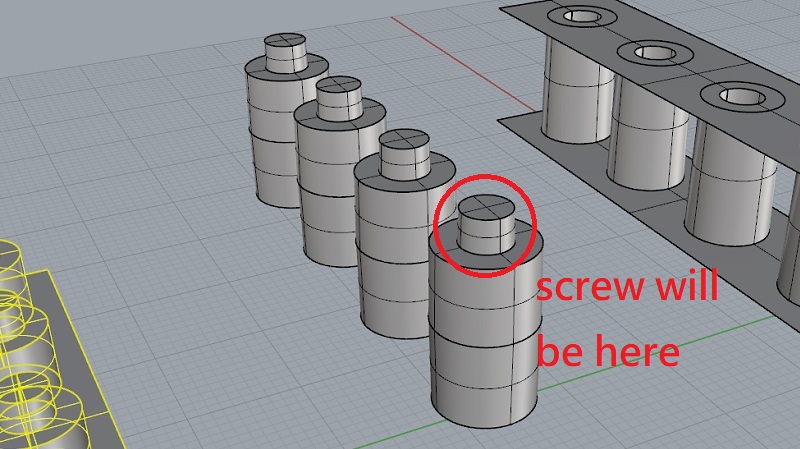The width and height of the screenshot is (800, 449).
Task: Click the middle ring hole in the top plate
Action: point(655,53)
